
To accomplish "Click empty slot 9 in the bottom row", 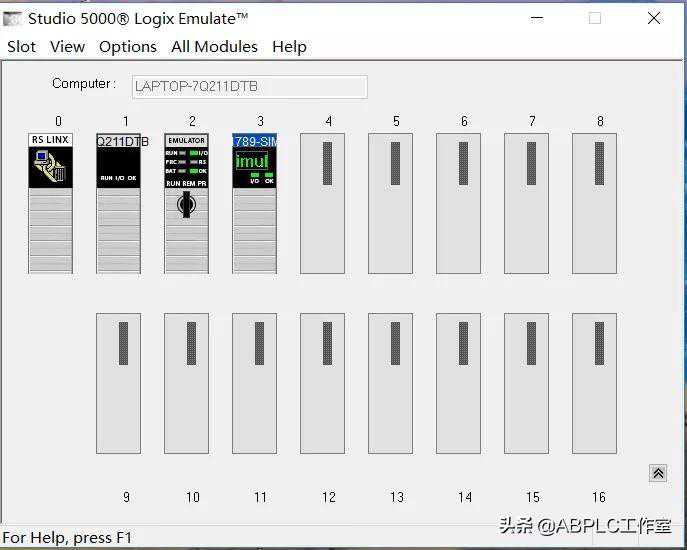I will 119,383.
